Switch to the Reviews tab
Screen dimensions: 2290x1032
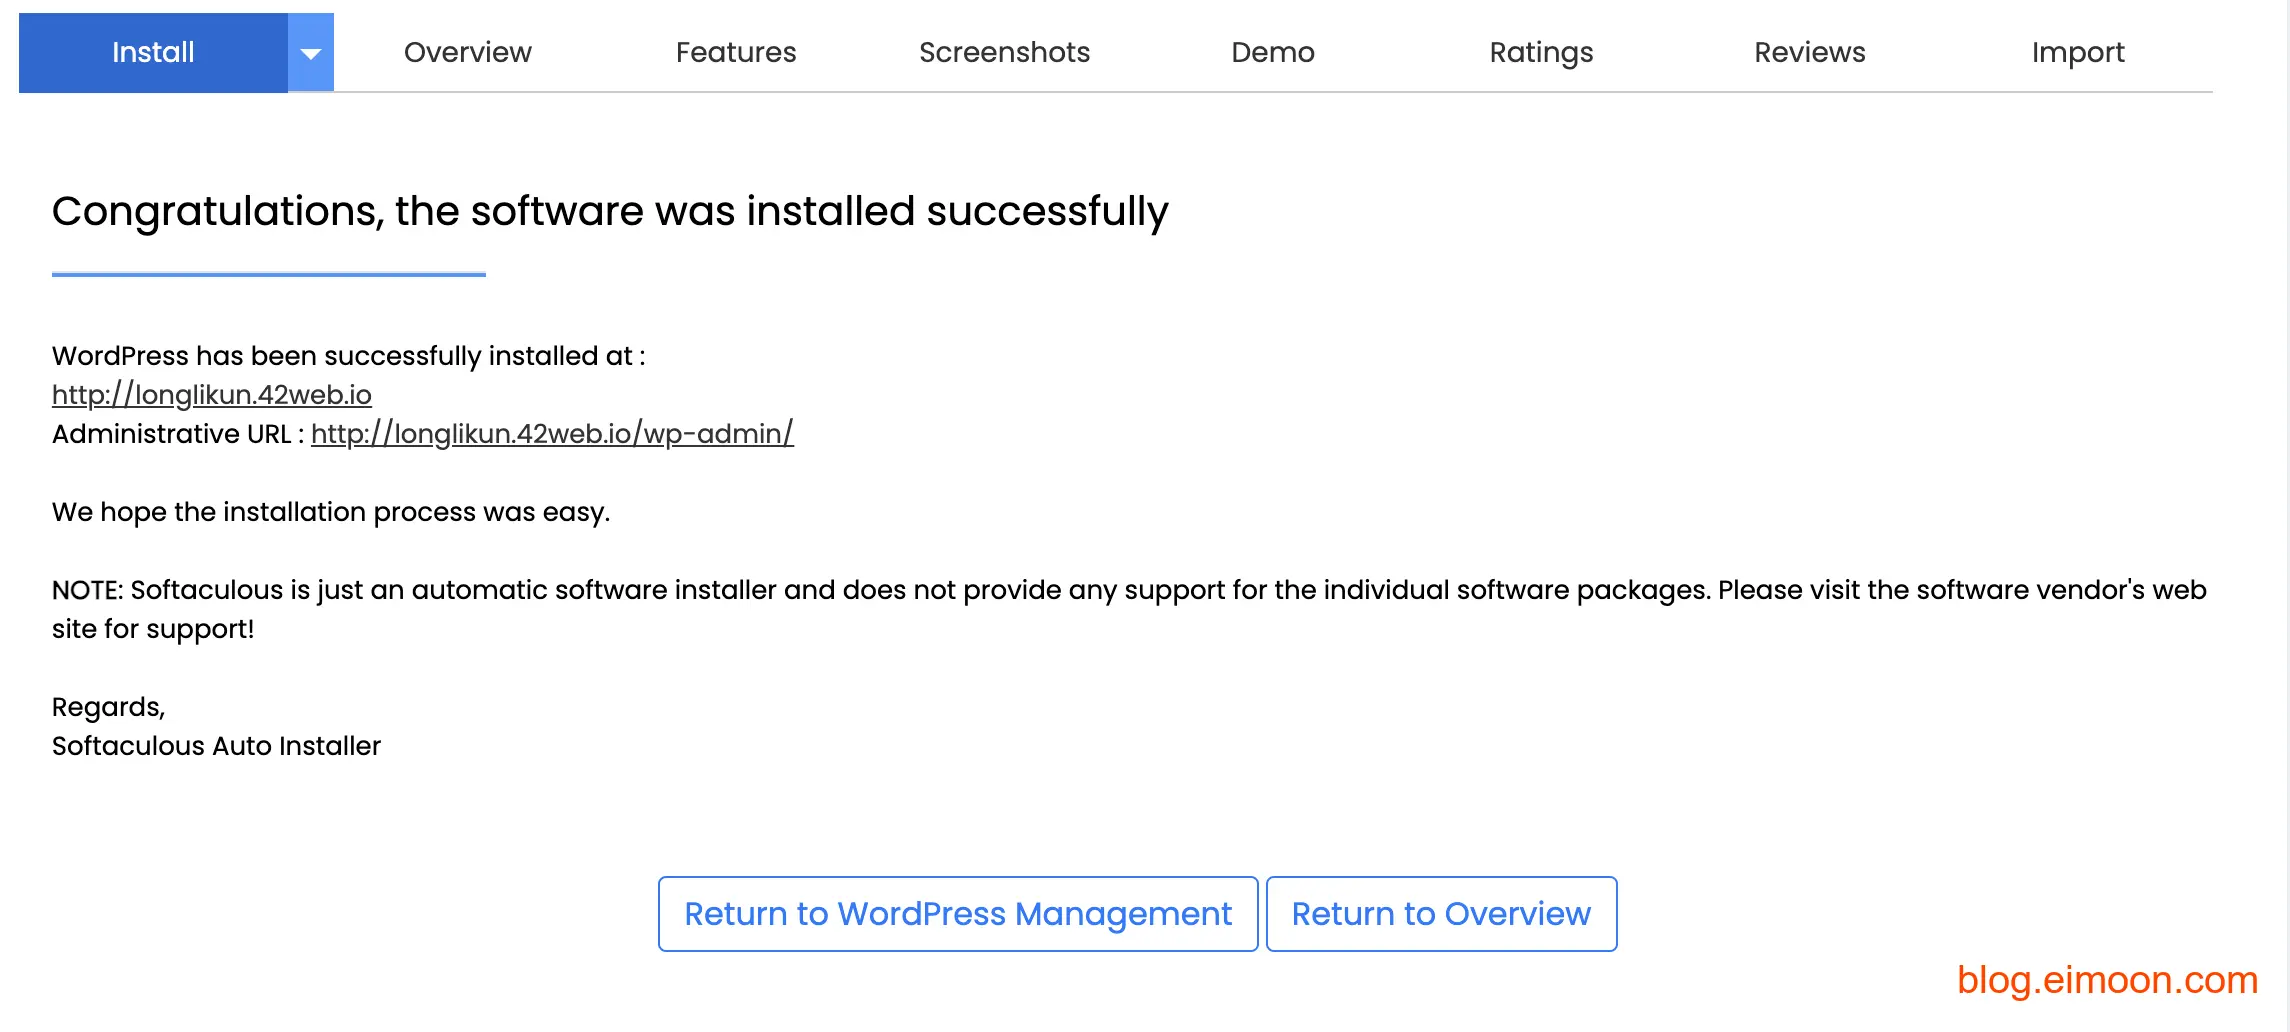(1809, 53)
